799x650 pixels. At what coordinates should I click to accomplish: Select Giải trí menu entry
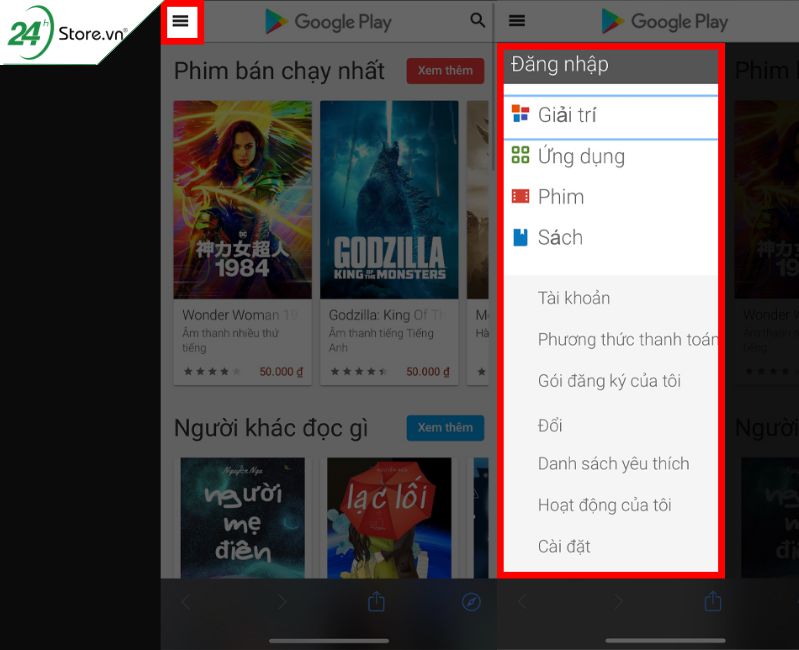[610, 117]
